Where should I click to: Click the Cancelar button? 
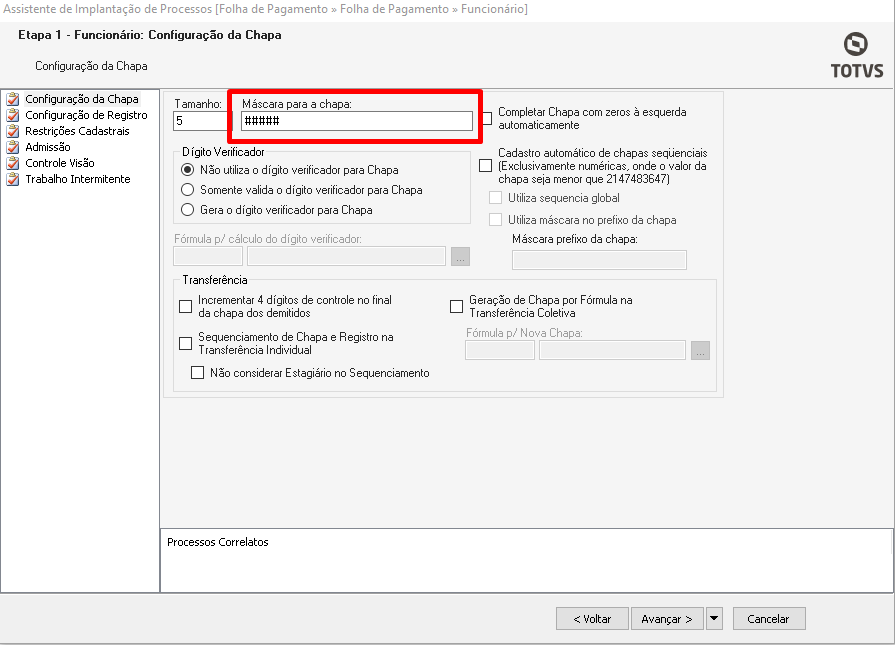tap(769, 619)
